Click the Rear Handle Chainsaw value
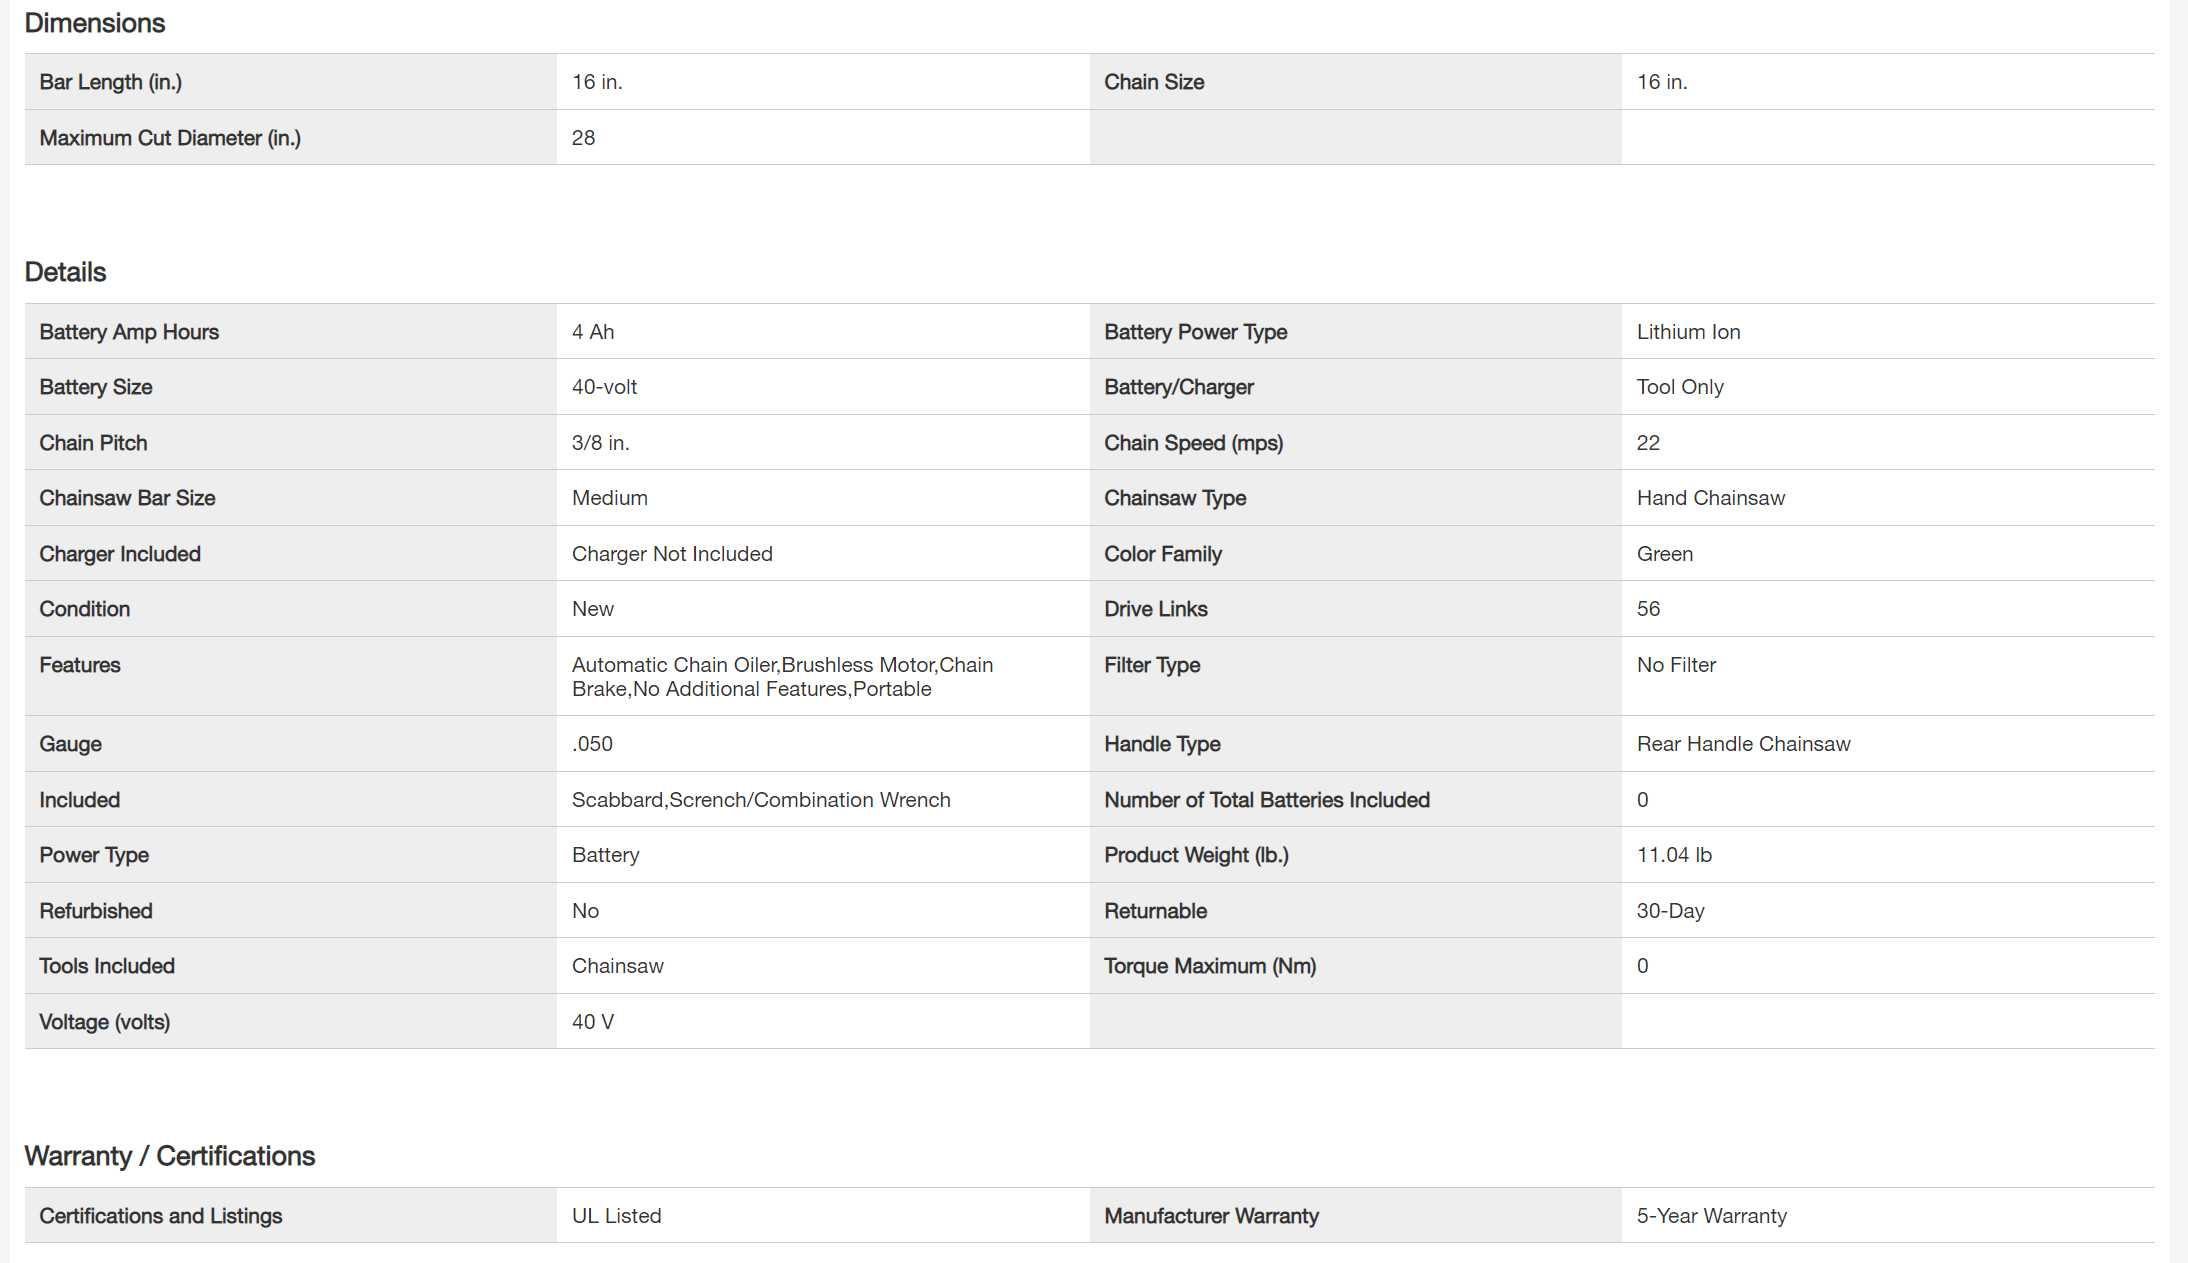The image size is (2188, 1263). point(1743,744)
